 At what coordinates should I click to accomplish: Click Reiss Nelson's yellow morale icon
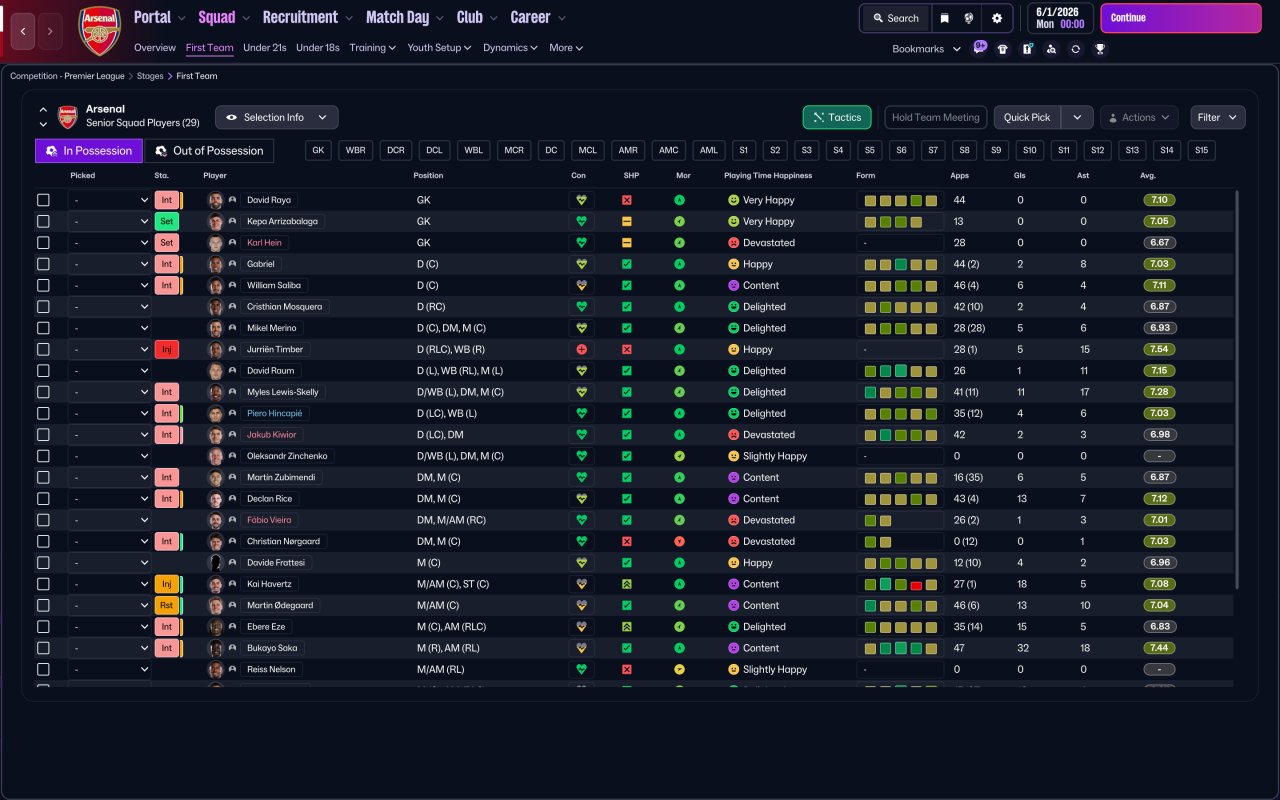(x=680, y=670)
